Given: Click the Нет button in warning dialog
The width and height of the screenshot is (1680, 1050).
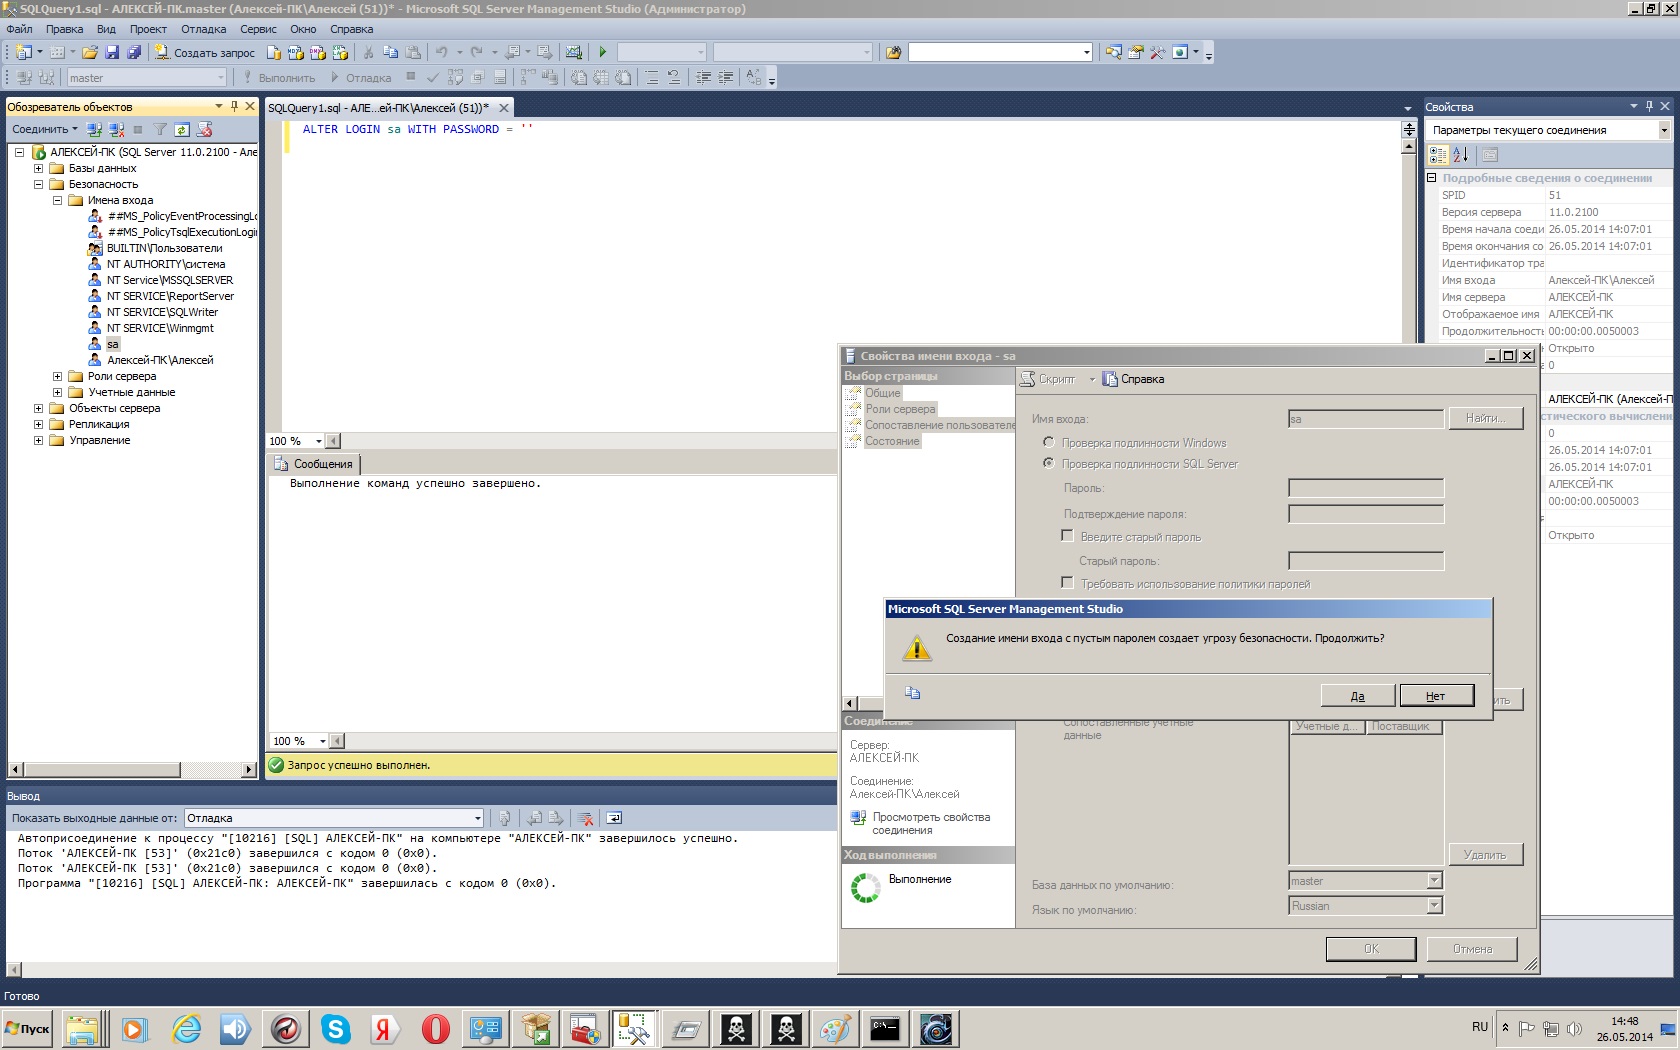Looking at the screenshot, I should (1436, 696).
